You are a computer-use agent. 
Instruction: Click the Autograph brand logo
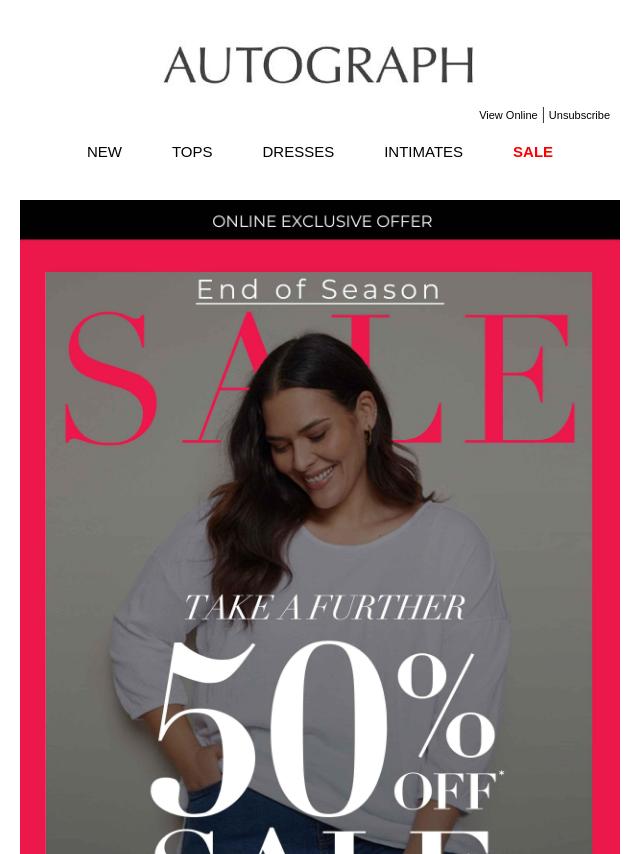click(x=319, y=65)
